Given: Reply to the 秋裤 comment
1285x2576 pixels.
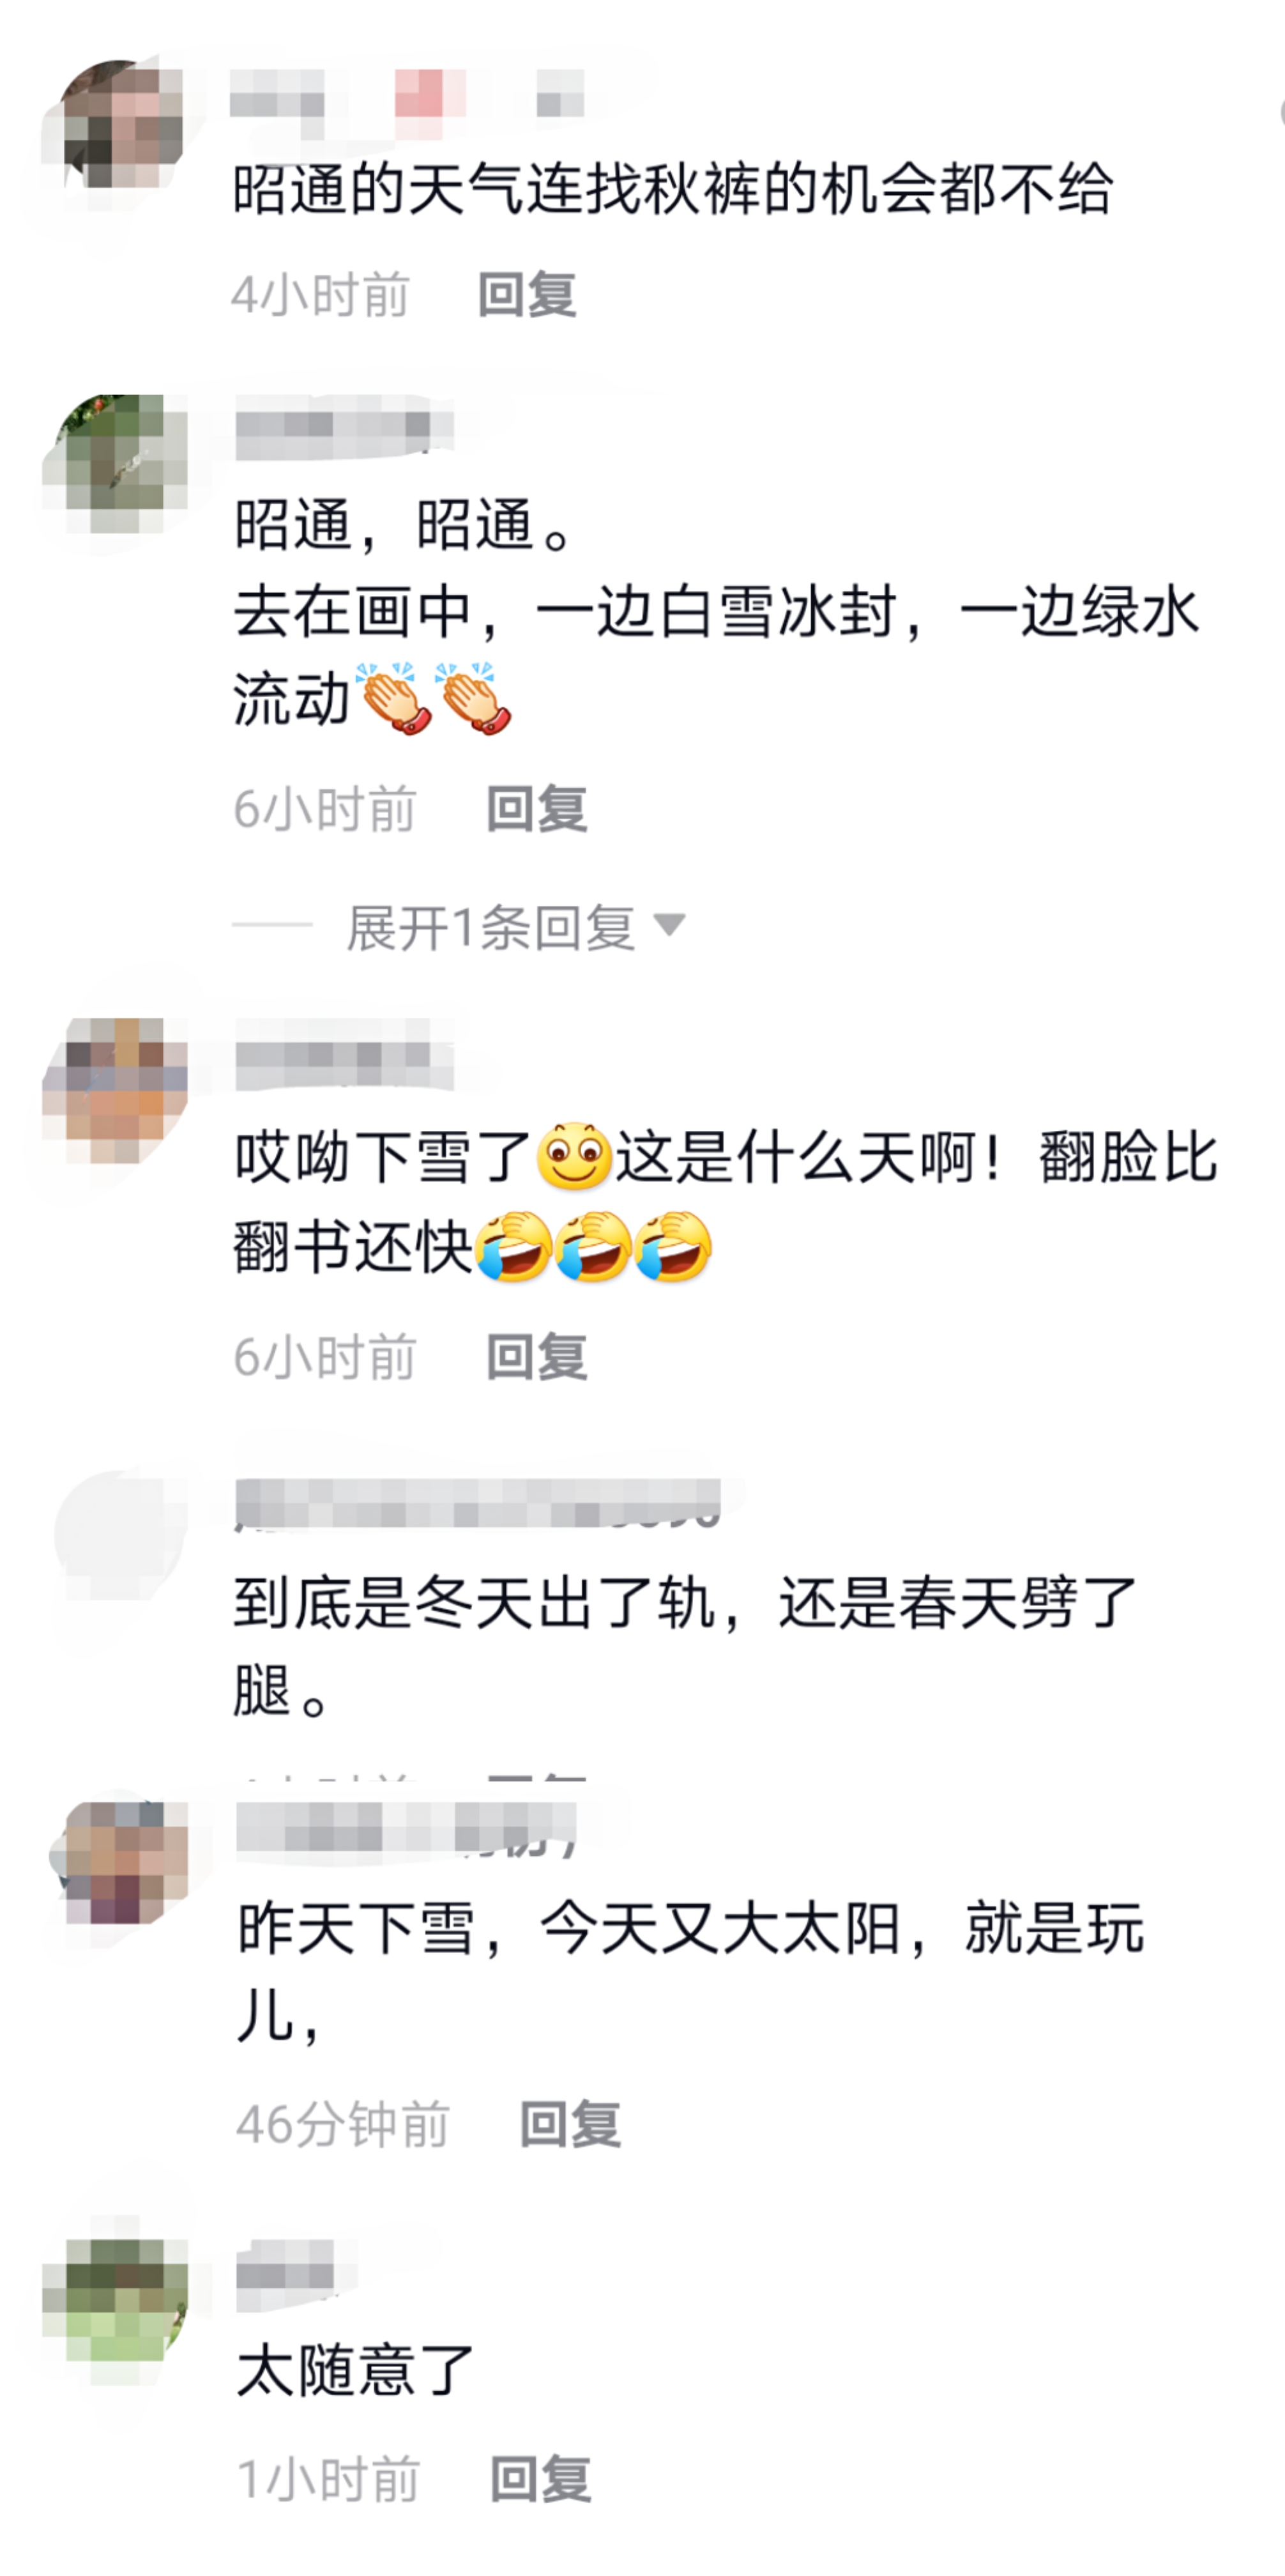Looking at the screenshot, I should pos(527,295).
